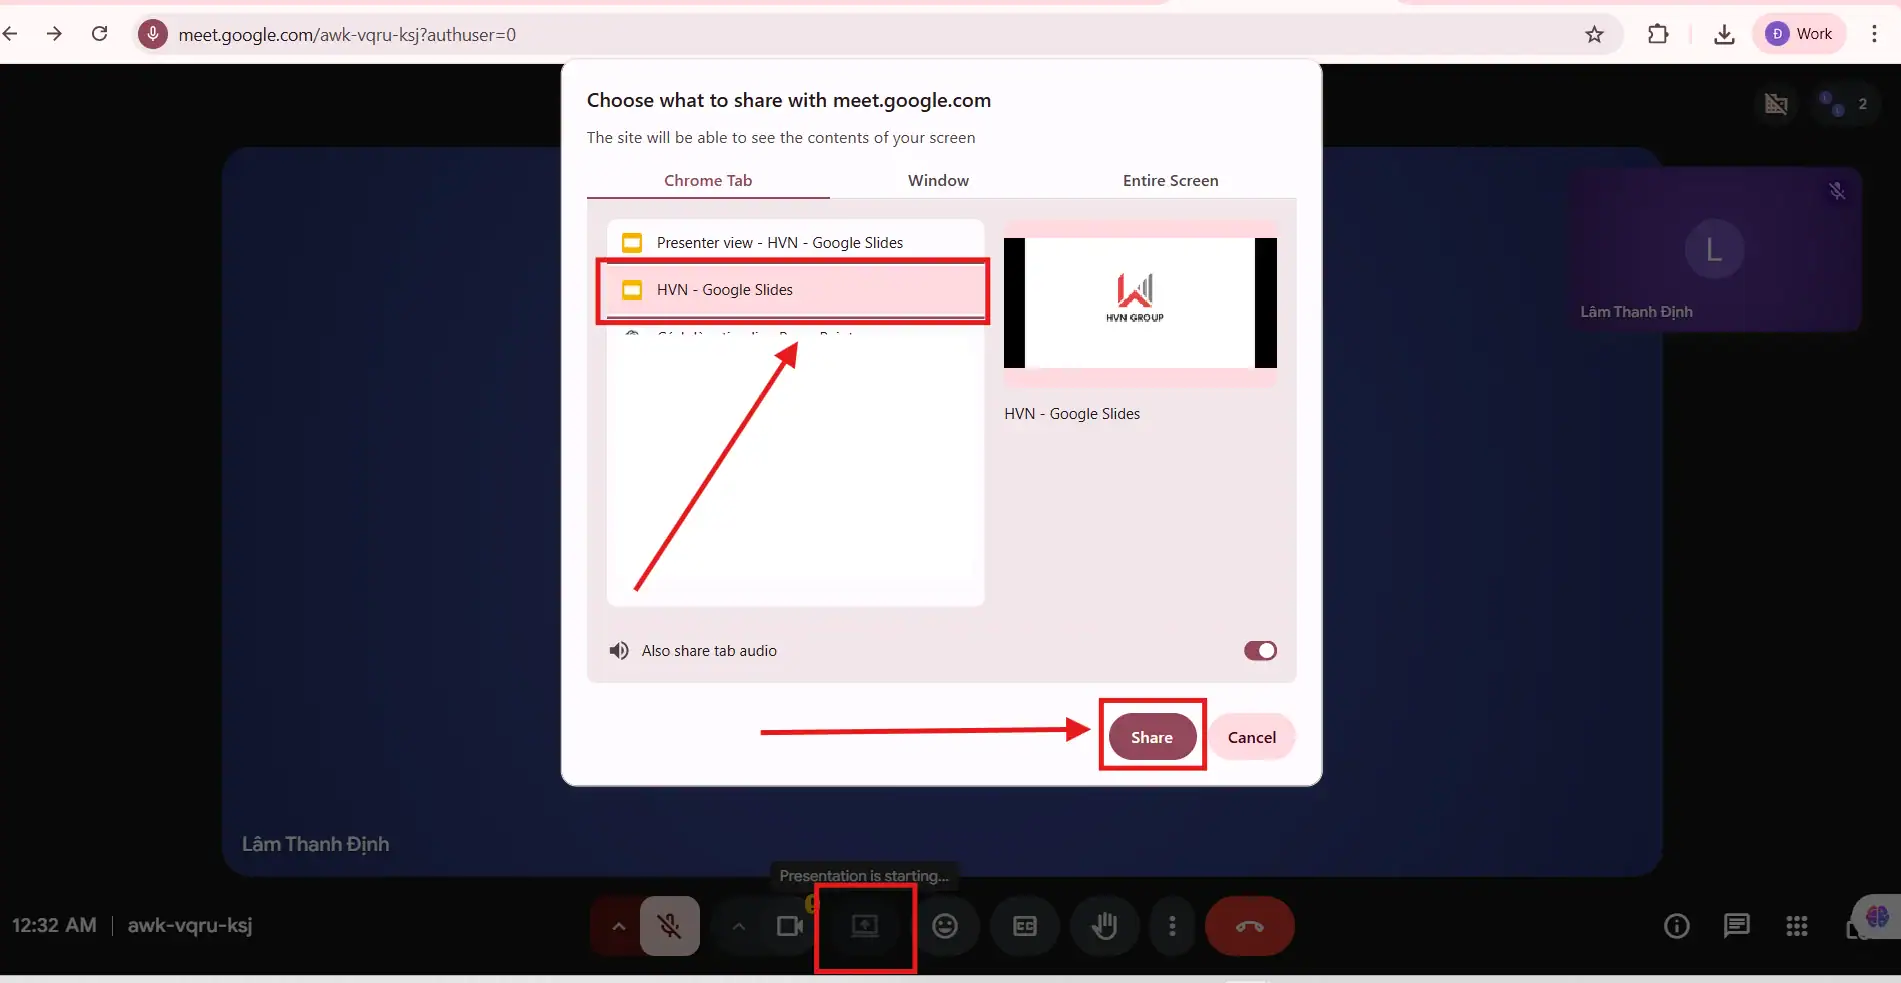Unmute the microphone button
The height and width of the screenshot is (983, 1901).
tap(670, 926)
